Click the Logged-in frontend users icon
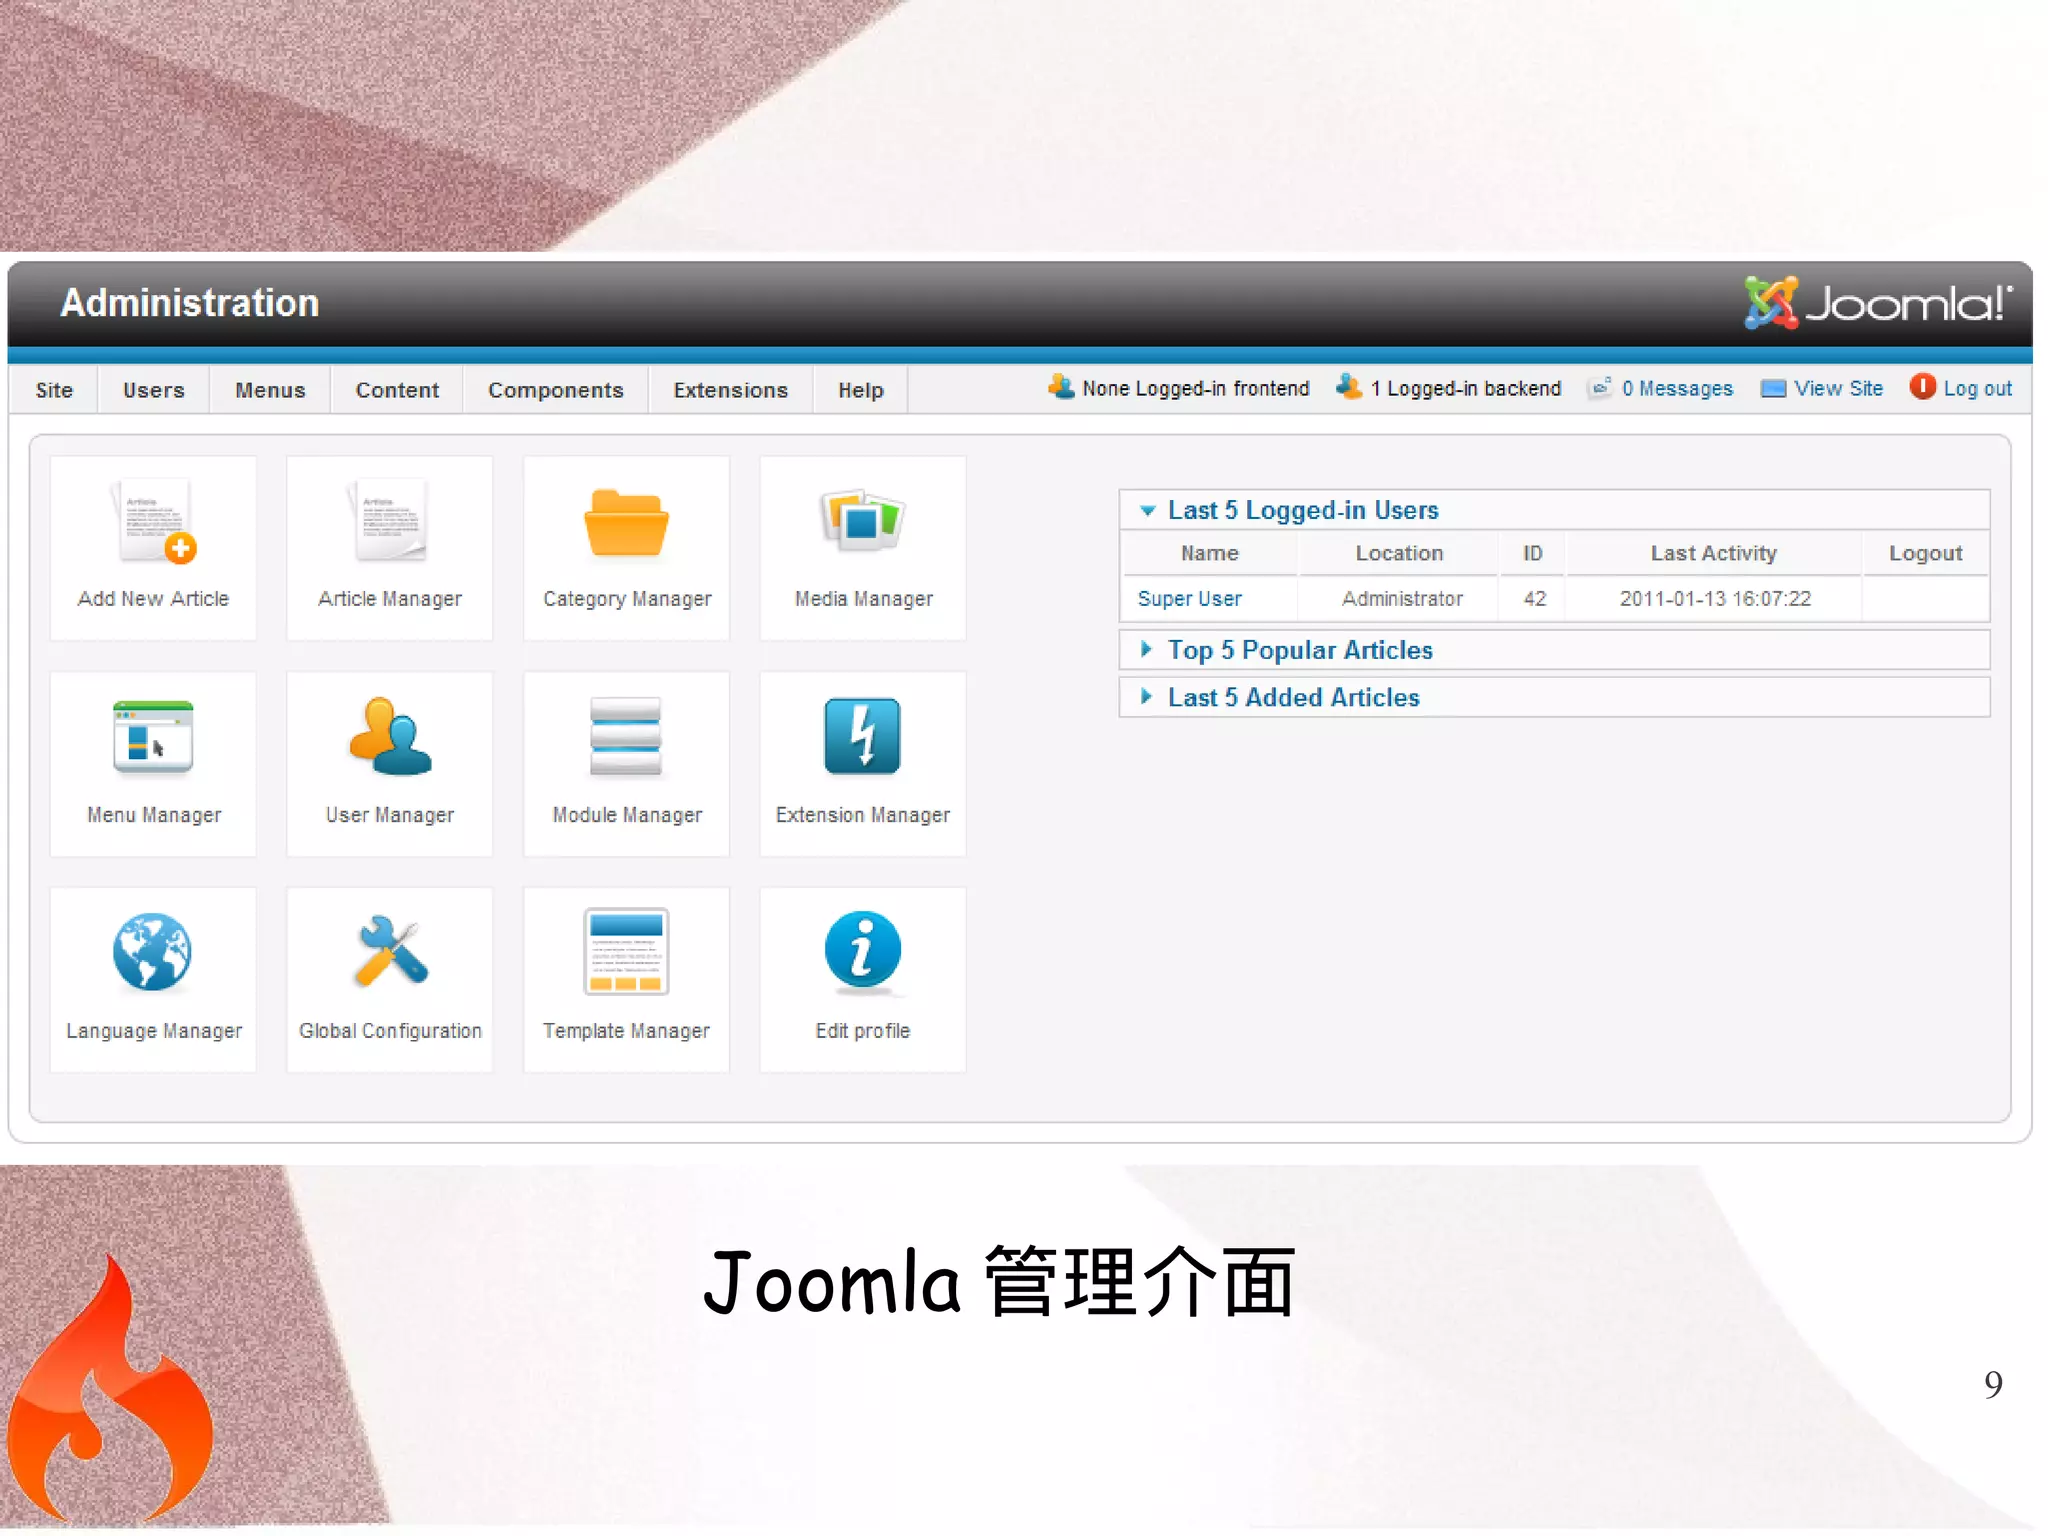The height and width of the screenshot is (1536, 2048). click(x=1061, y=387)
